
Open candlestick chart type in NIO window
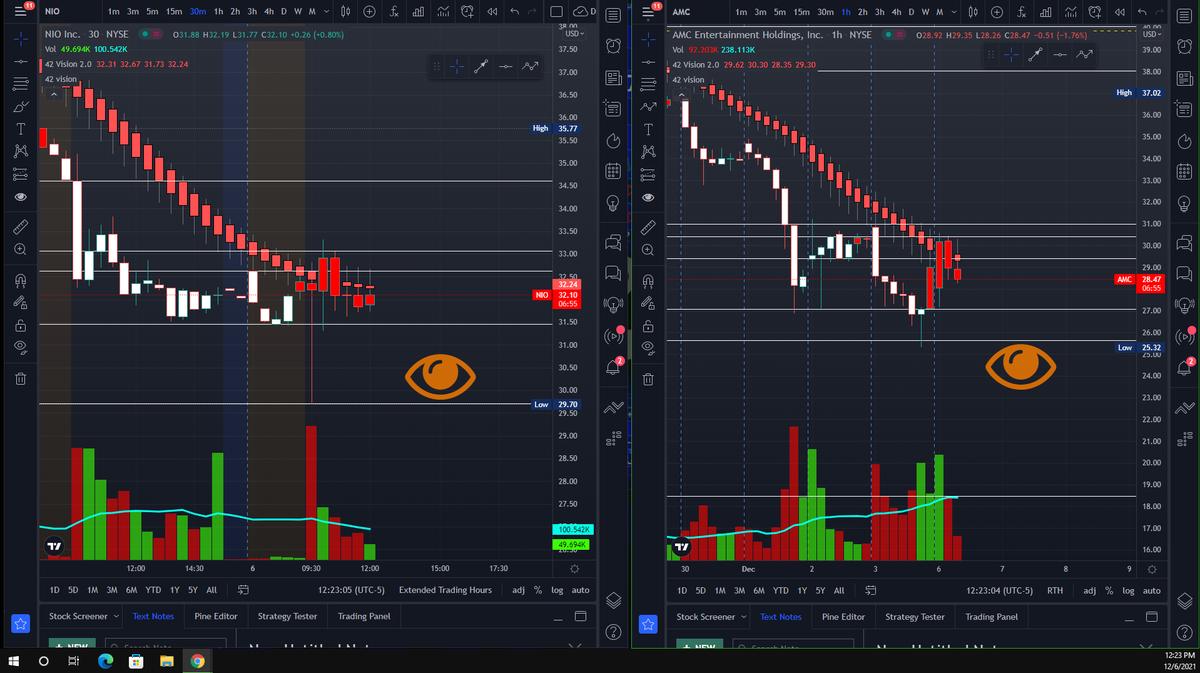(x=345, y=11)
